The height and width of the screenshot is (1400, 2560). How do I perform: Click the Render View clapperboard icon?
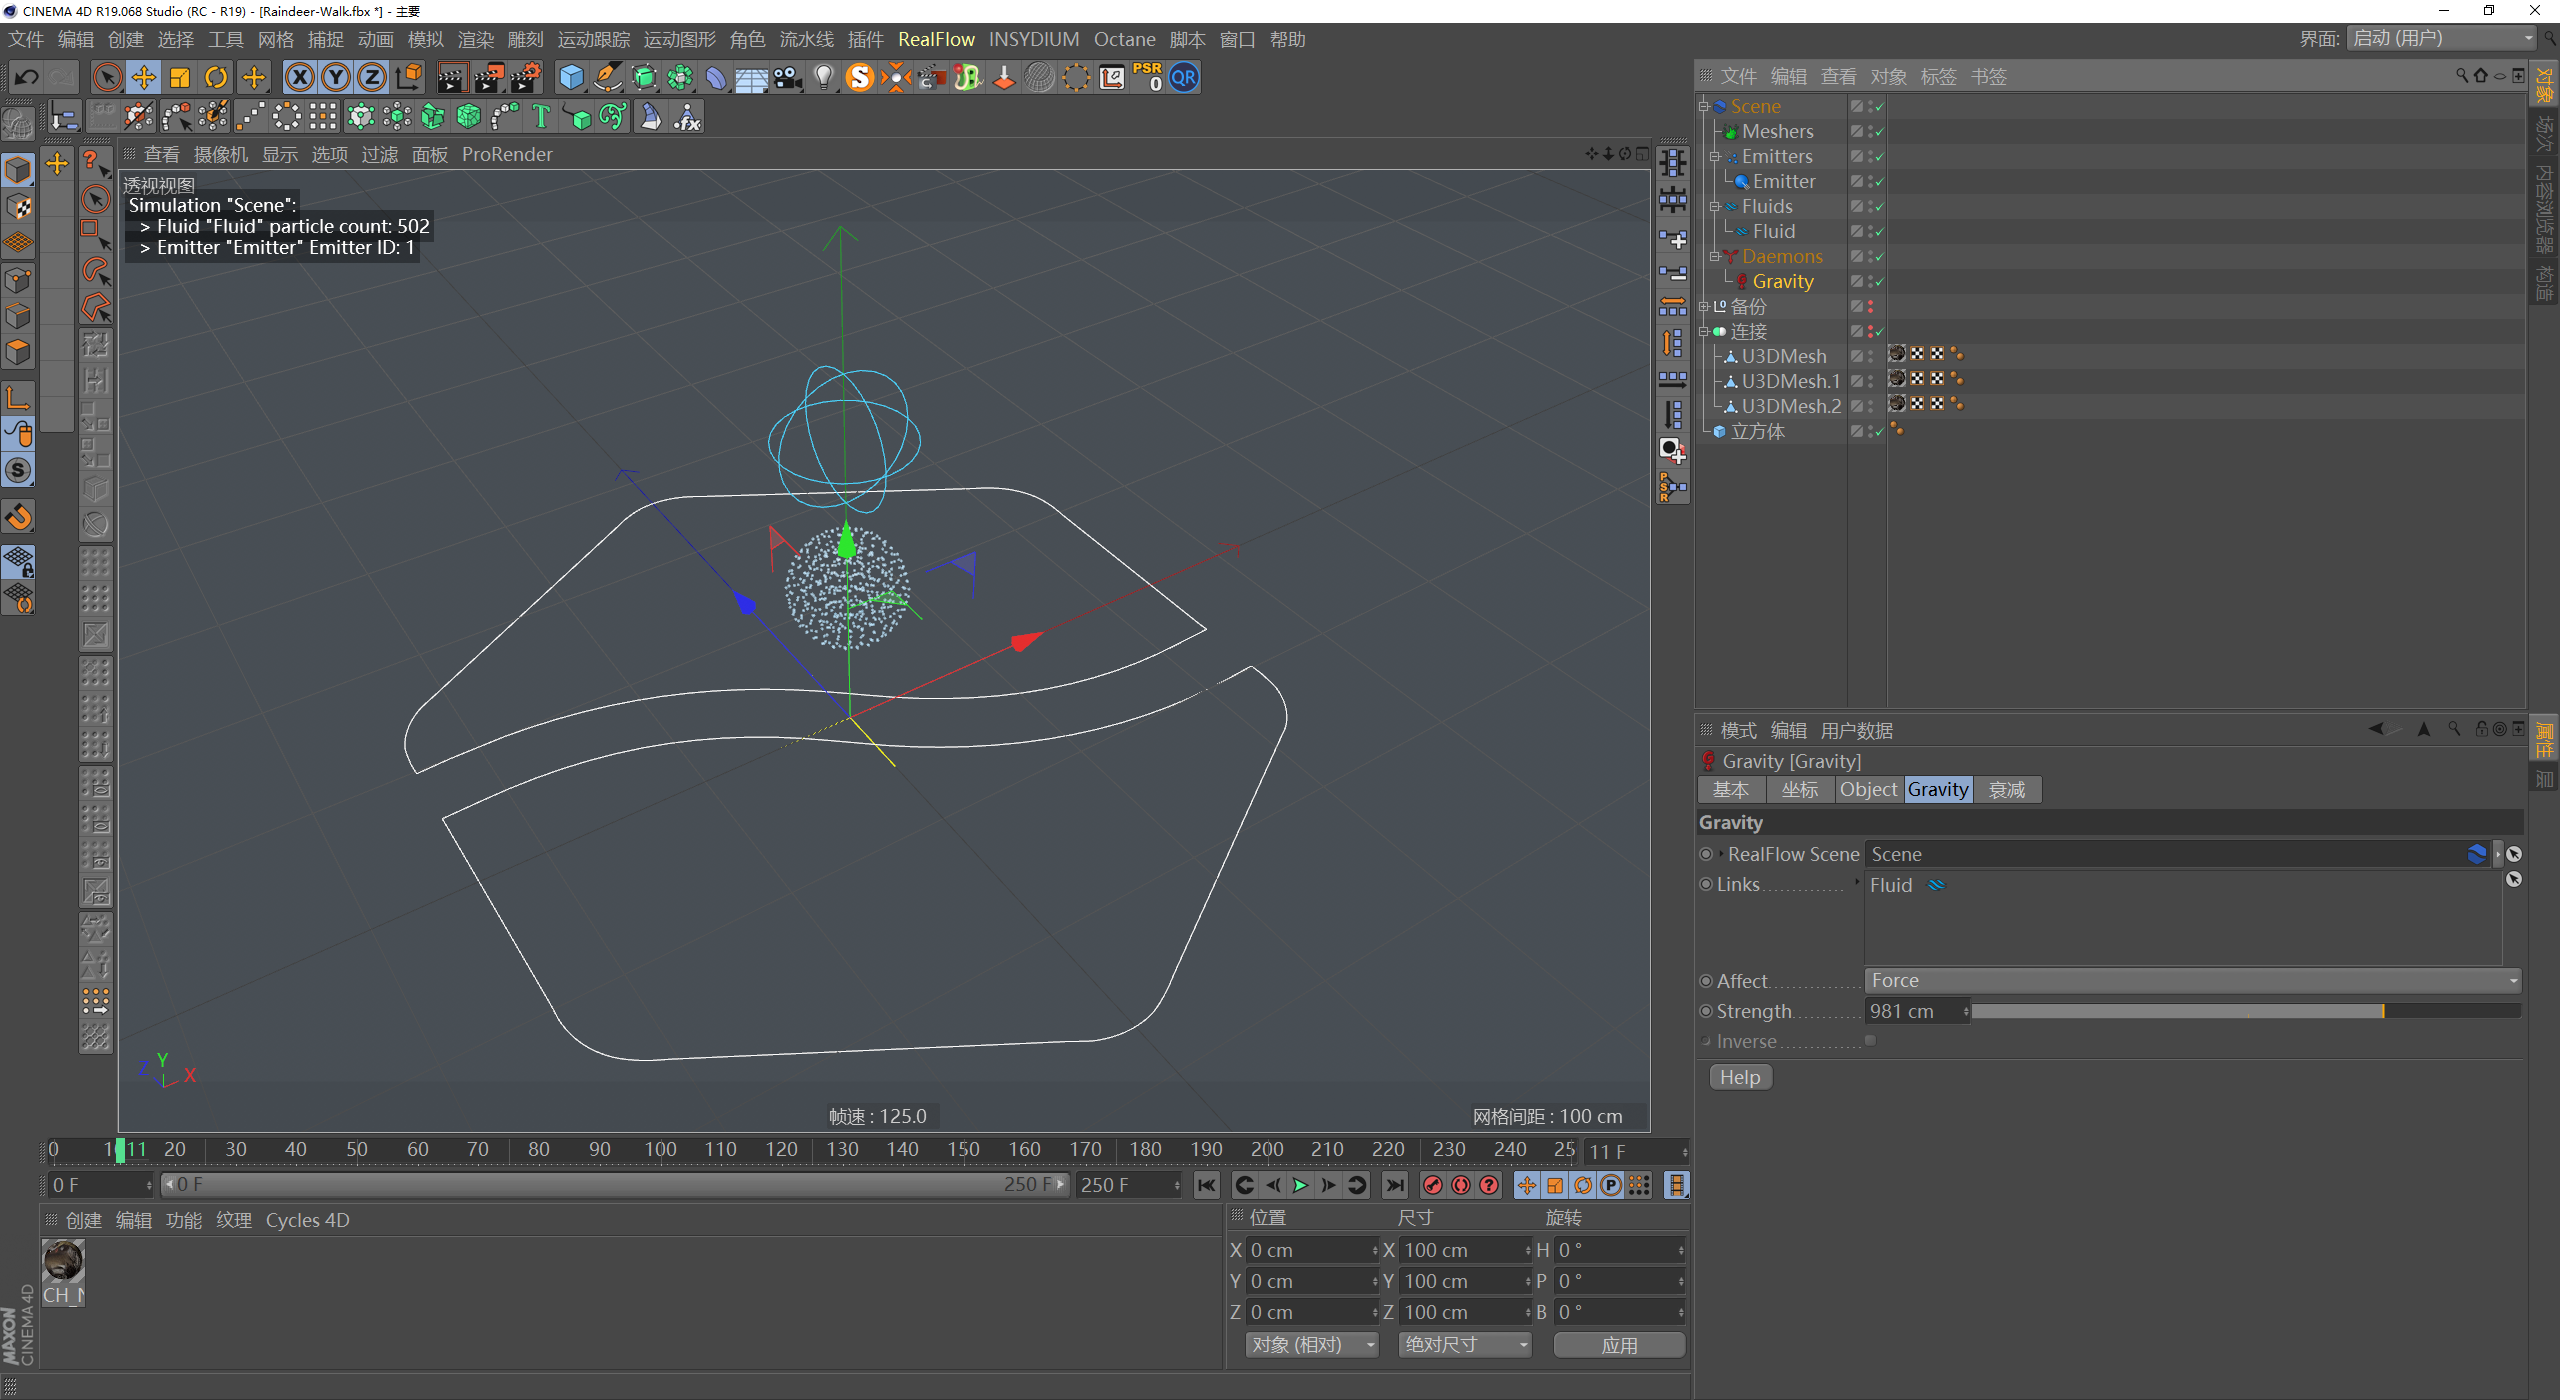click(452, 78)
